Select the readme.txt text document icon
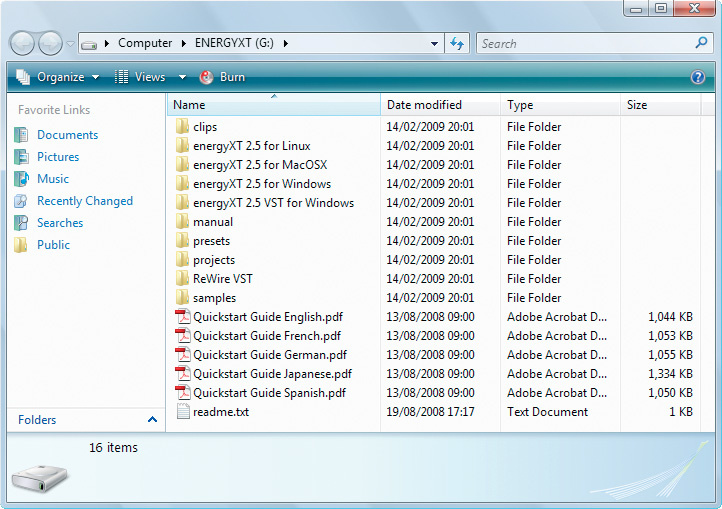722x509 pixels. [182, 412]
